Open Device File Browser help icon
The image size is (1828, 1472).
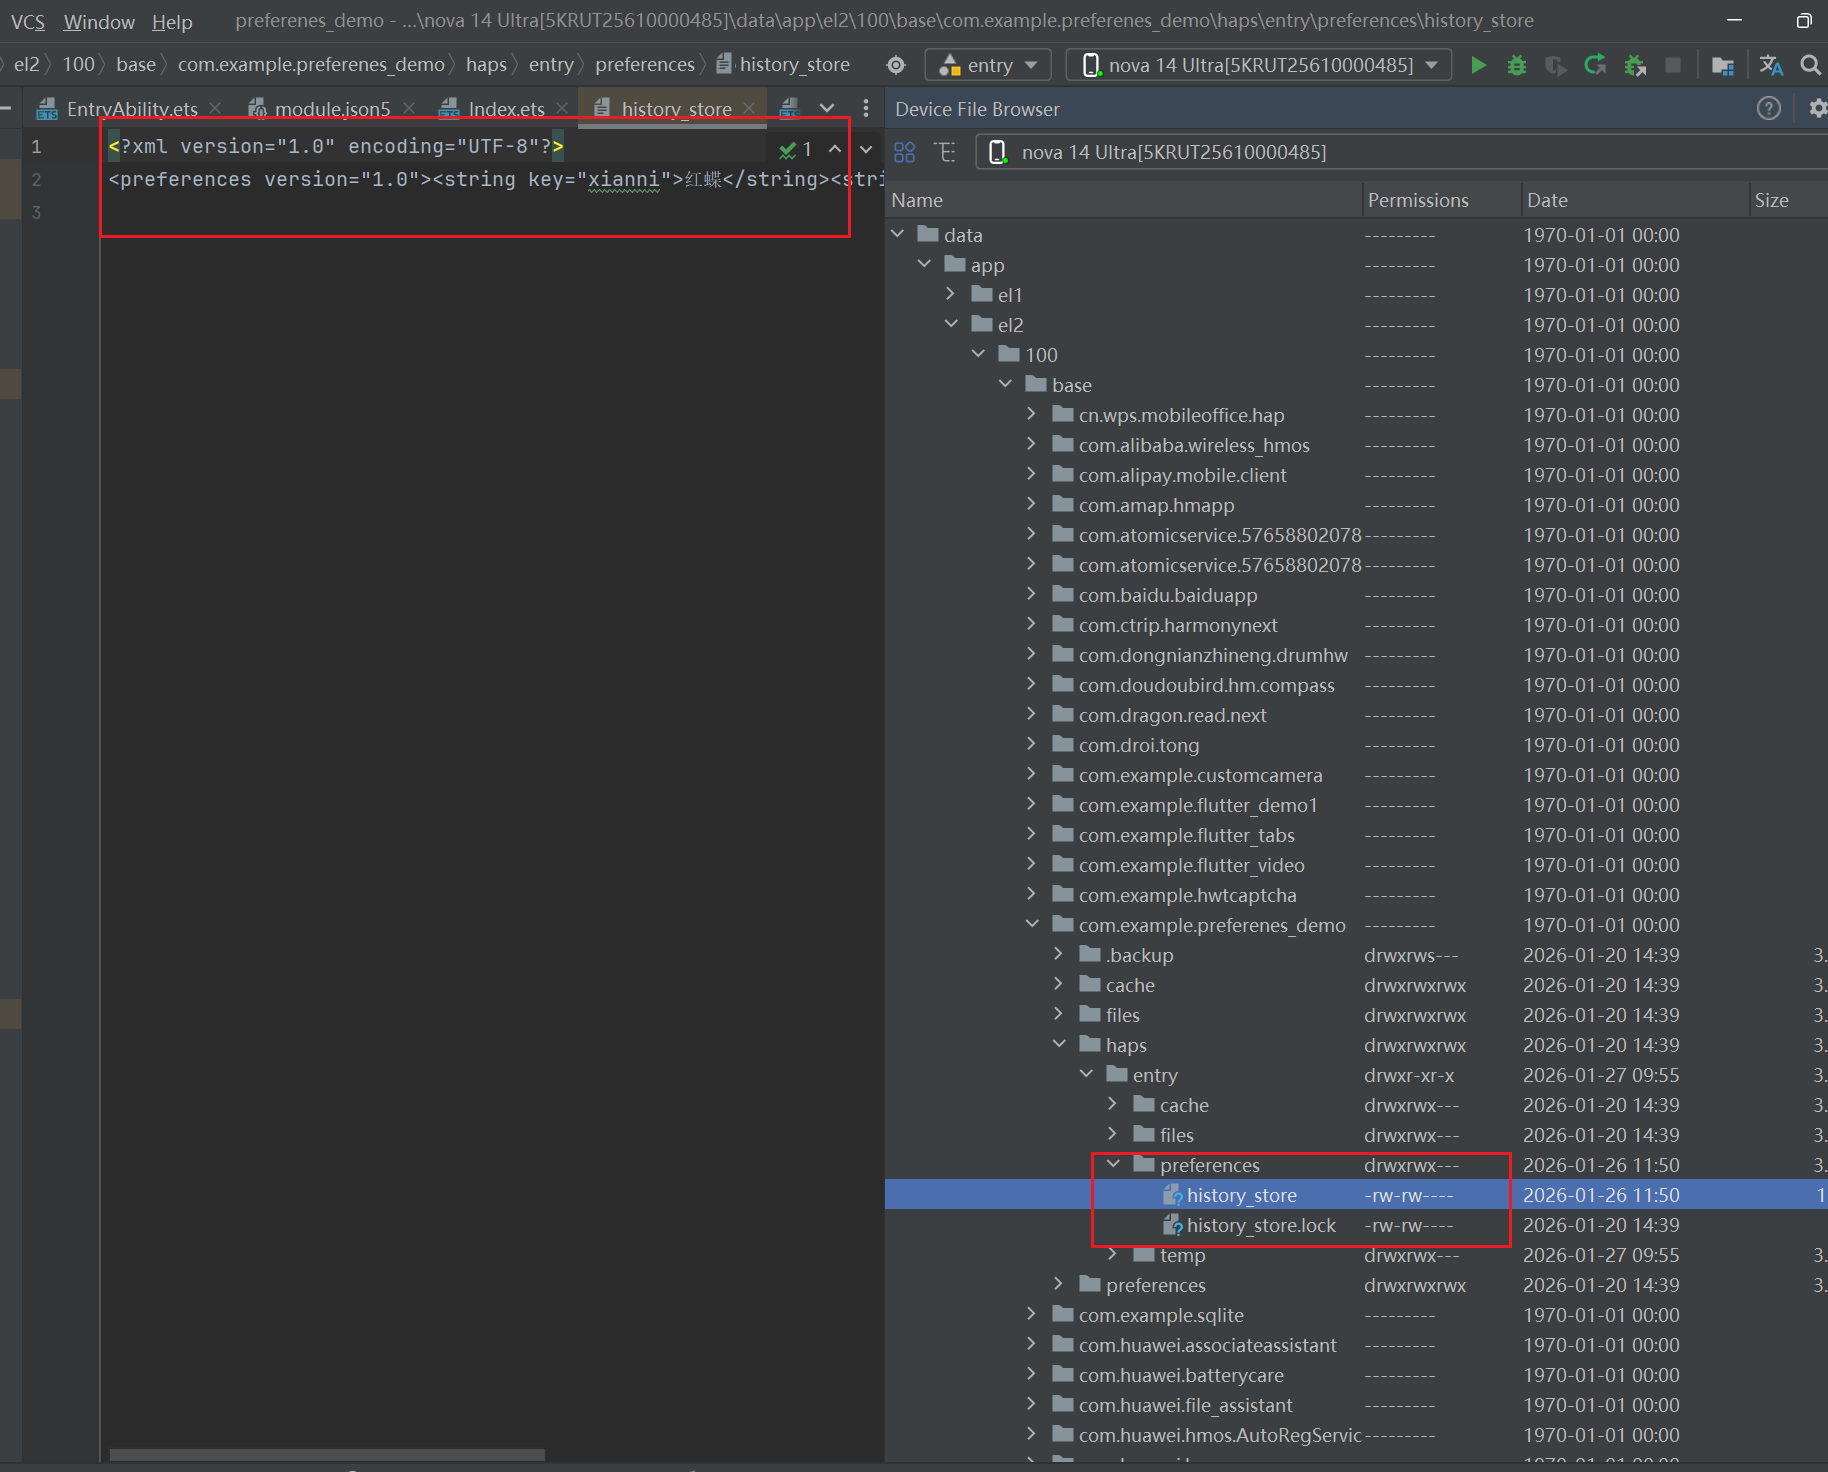pyautogui.click(x=1768, y=109)
